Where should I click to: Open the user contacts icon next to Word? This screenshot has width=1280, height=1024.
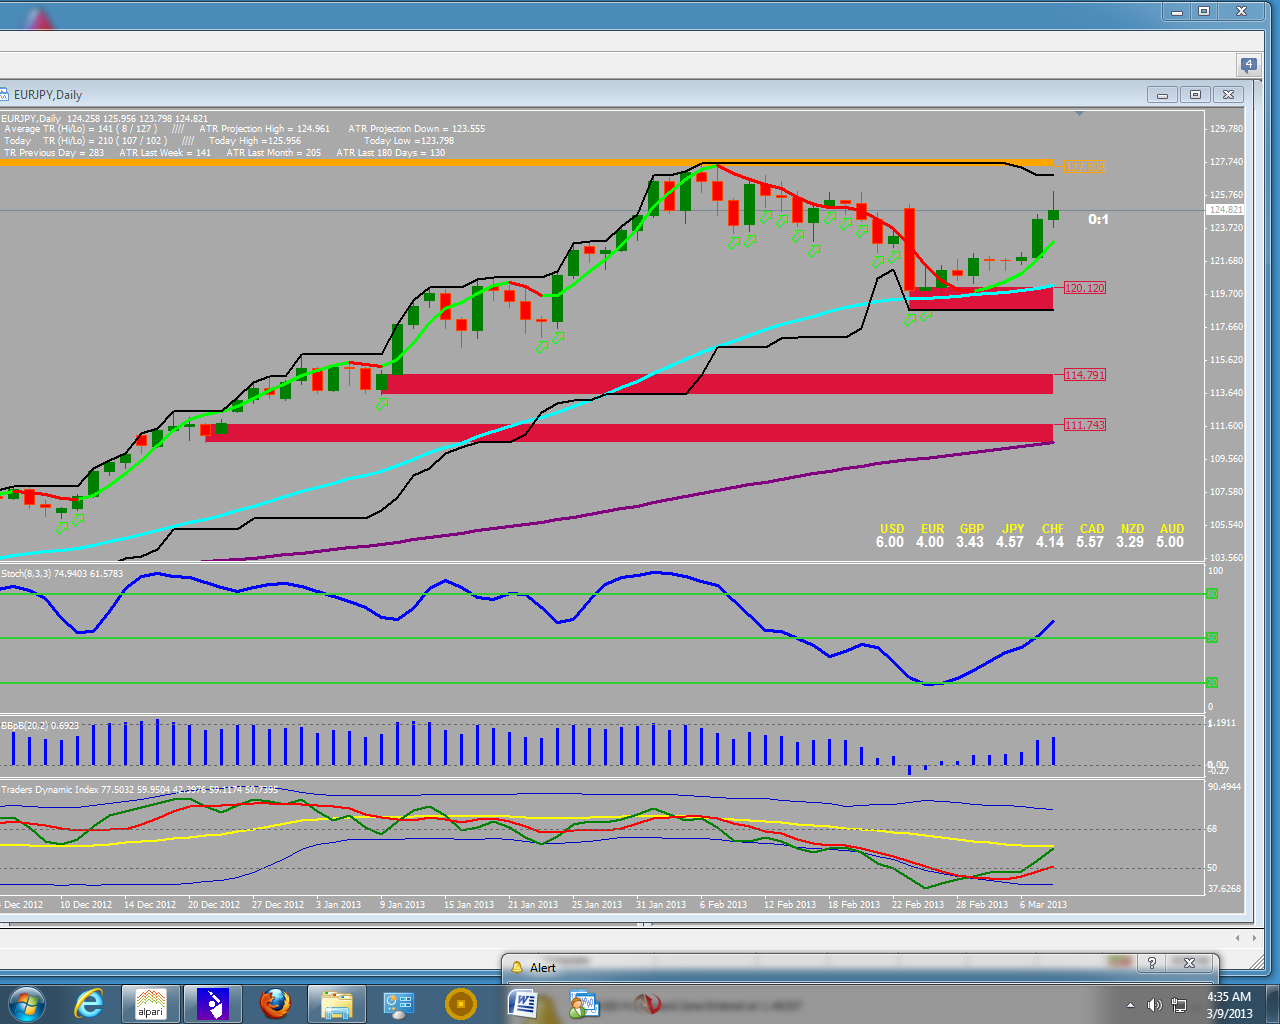point(584,1003)
